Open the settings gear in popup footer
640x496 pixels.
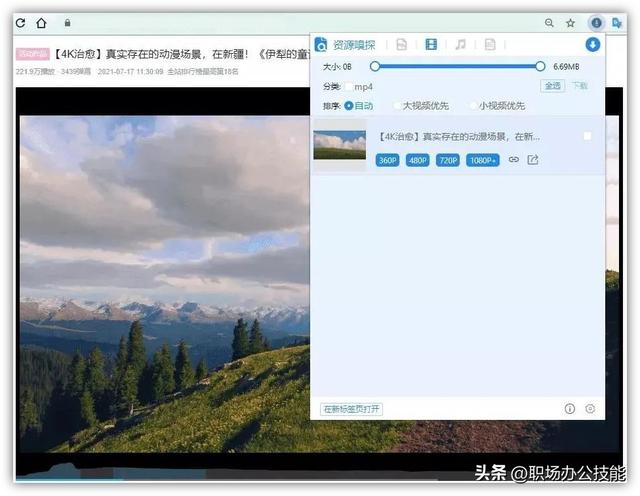click(590, 409)
